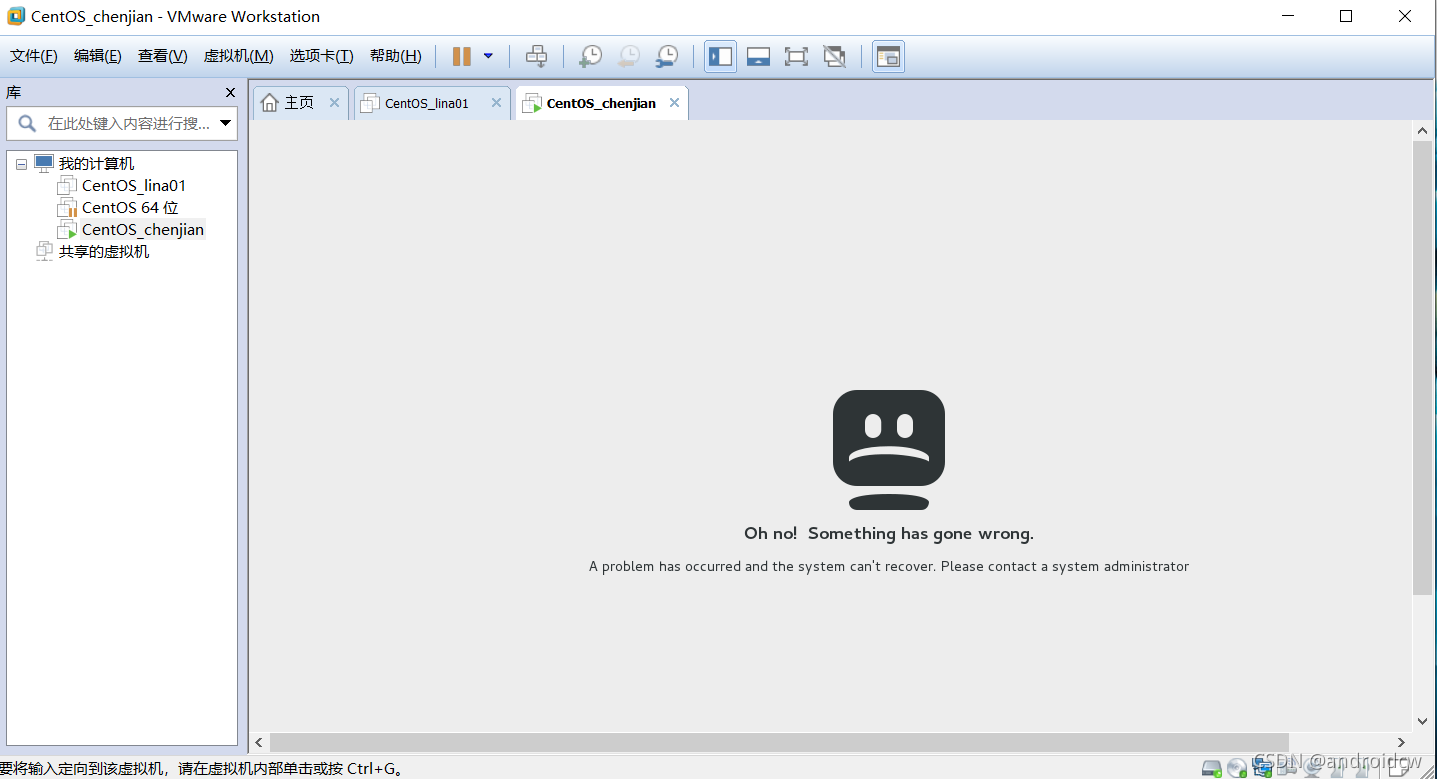1437x779 pixels.
Task: Click the 我的计算机 computer icon
Action: coord(44,163)
